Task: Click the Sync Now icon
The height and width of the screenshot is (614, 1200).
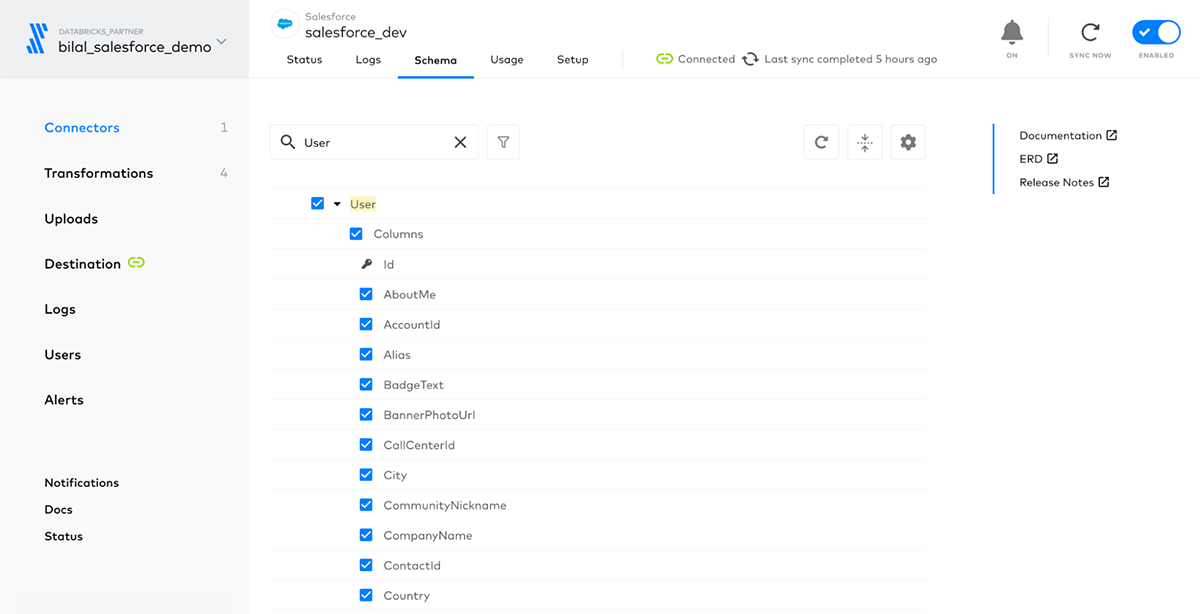Action: pyautogui.click(x=1090, y=33)
